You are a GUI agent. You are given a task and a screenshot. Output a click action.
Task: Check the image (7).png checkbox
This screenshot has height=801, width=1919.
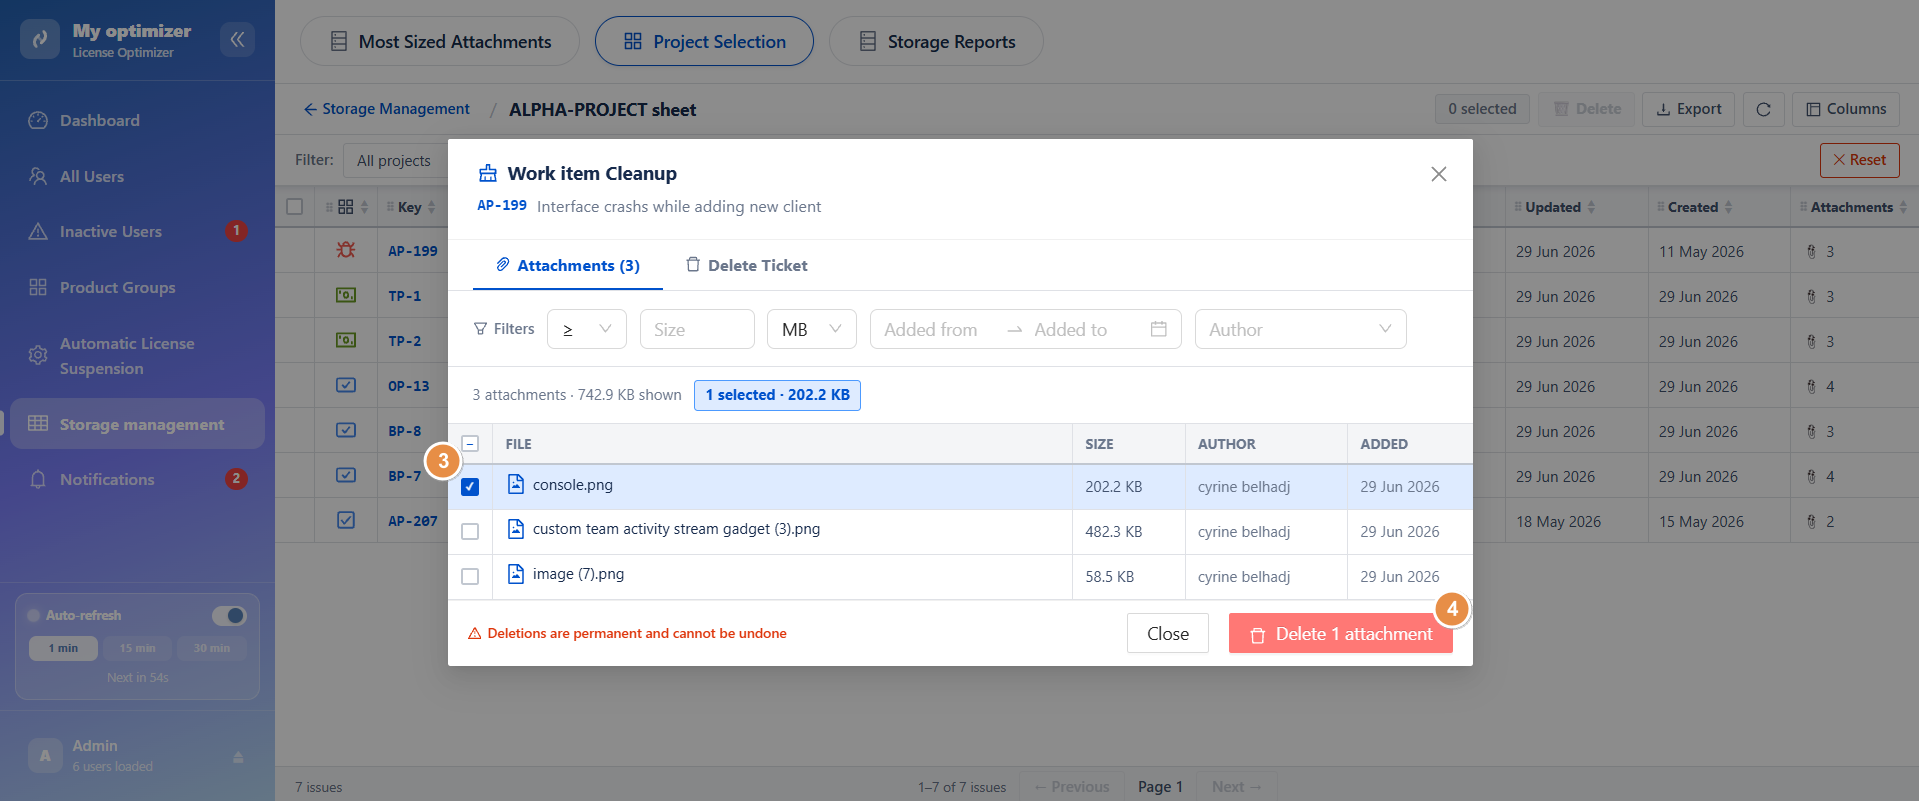pos(470,577)
